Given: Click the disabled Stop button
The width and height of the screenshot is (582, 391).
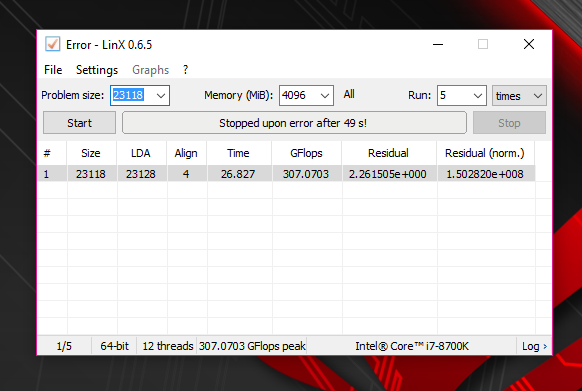Looking at the screenshot, I should (509, 123).
